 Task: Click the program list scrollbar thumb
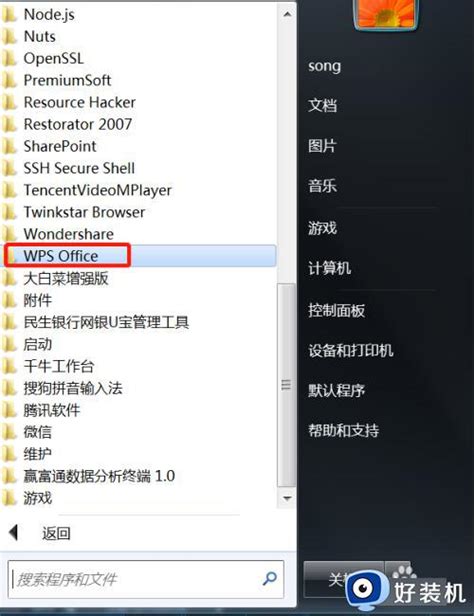click(x=287, y=385)
